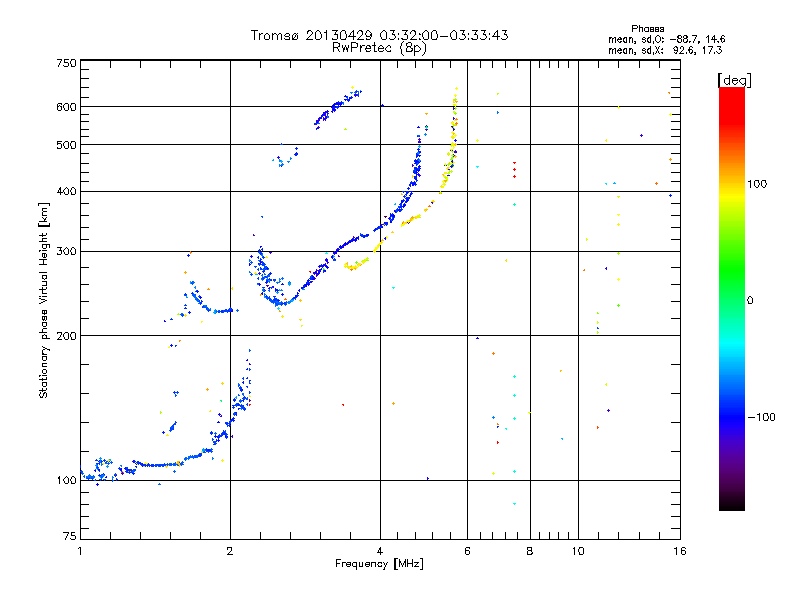The image size is (800, 600).
Task: Click the x-axis label 'Frequency [MHz]'
Action: click(379, 564)
